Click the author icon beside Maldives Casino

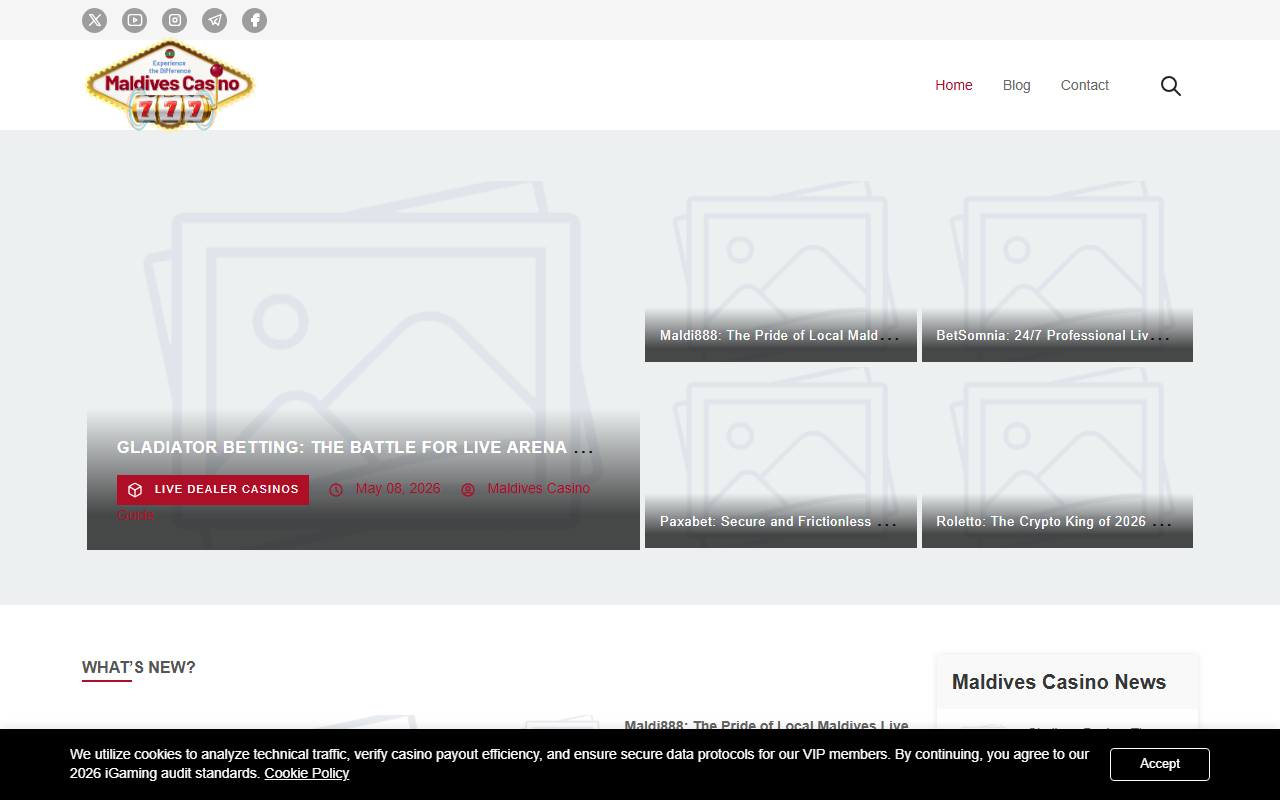click(x=468, y=490)
